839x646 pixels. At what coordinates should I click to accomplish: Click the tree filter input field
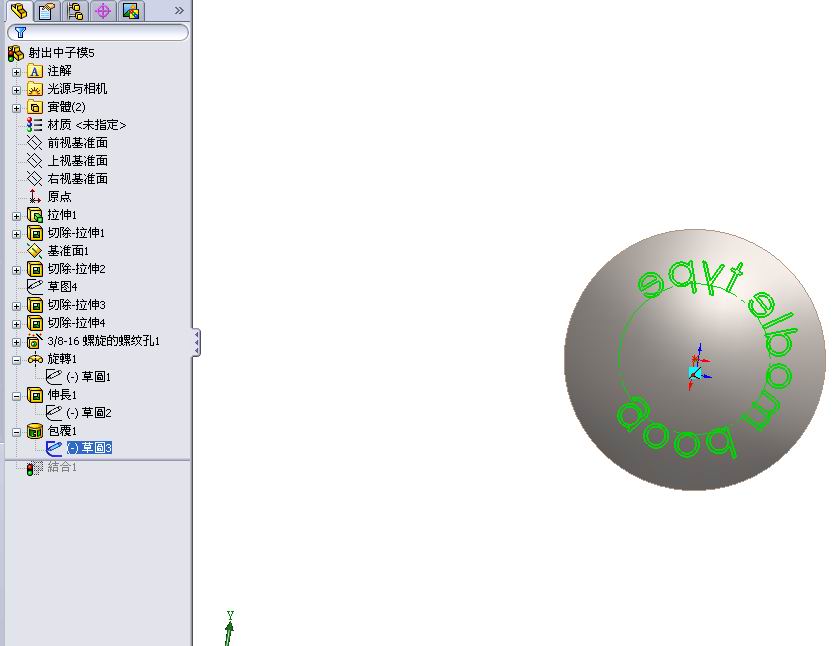pos(98,33)
